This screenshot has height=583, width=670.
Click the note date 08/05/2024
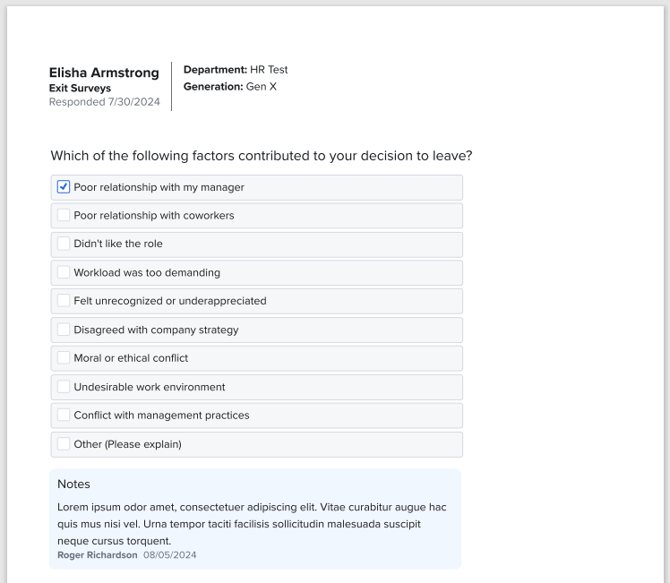(x=170, y=555)
